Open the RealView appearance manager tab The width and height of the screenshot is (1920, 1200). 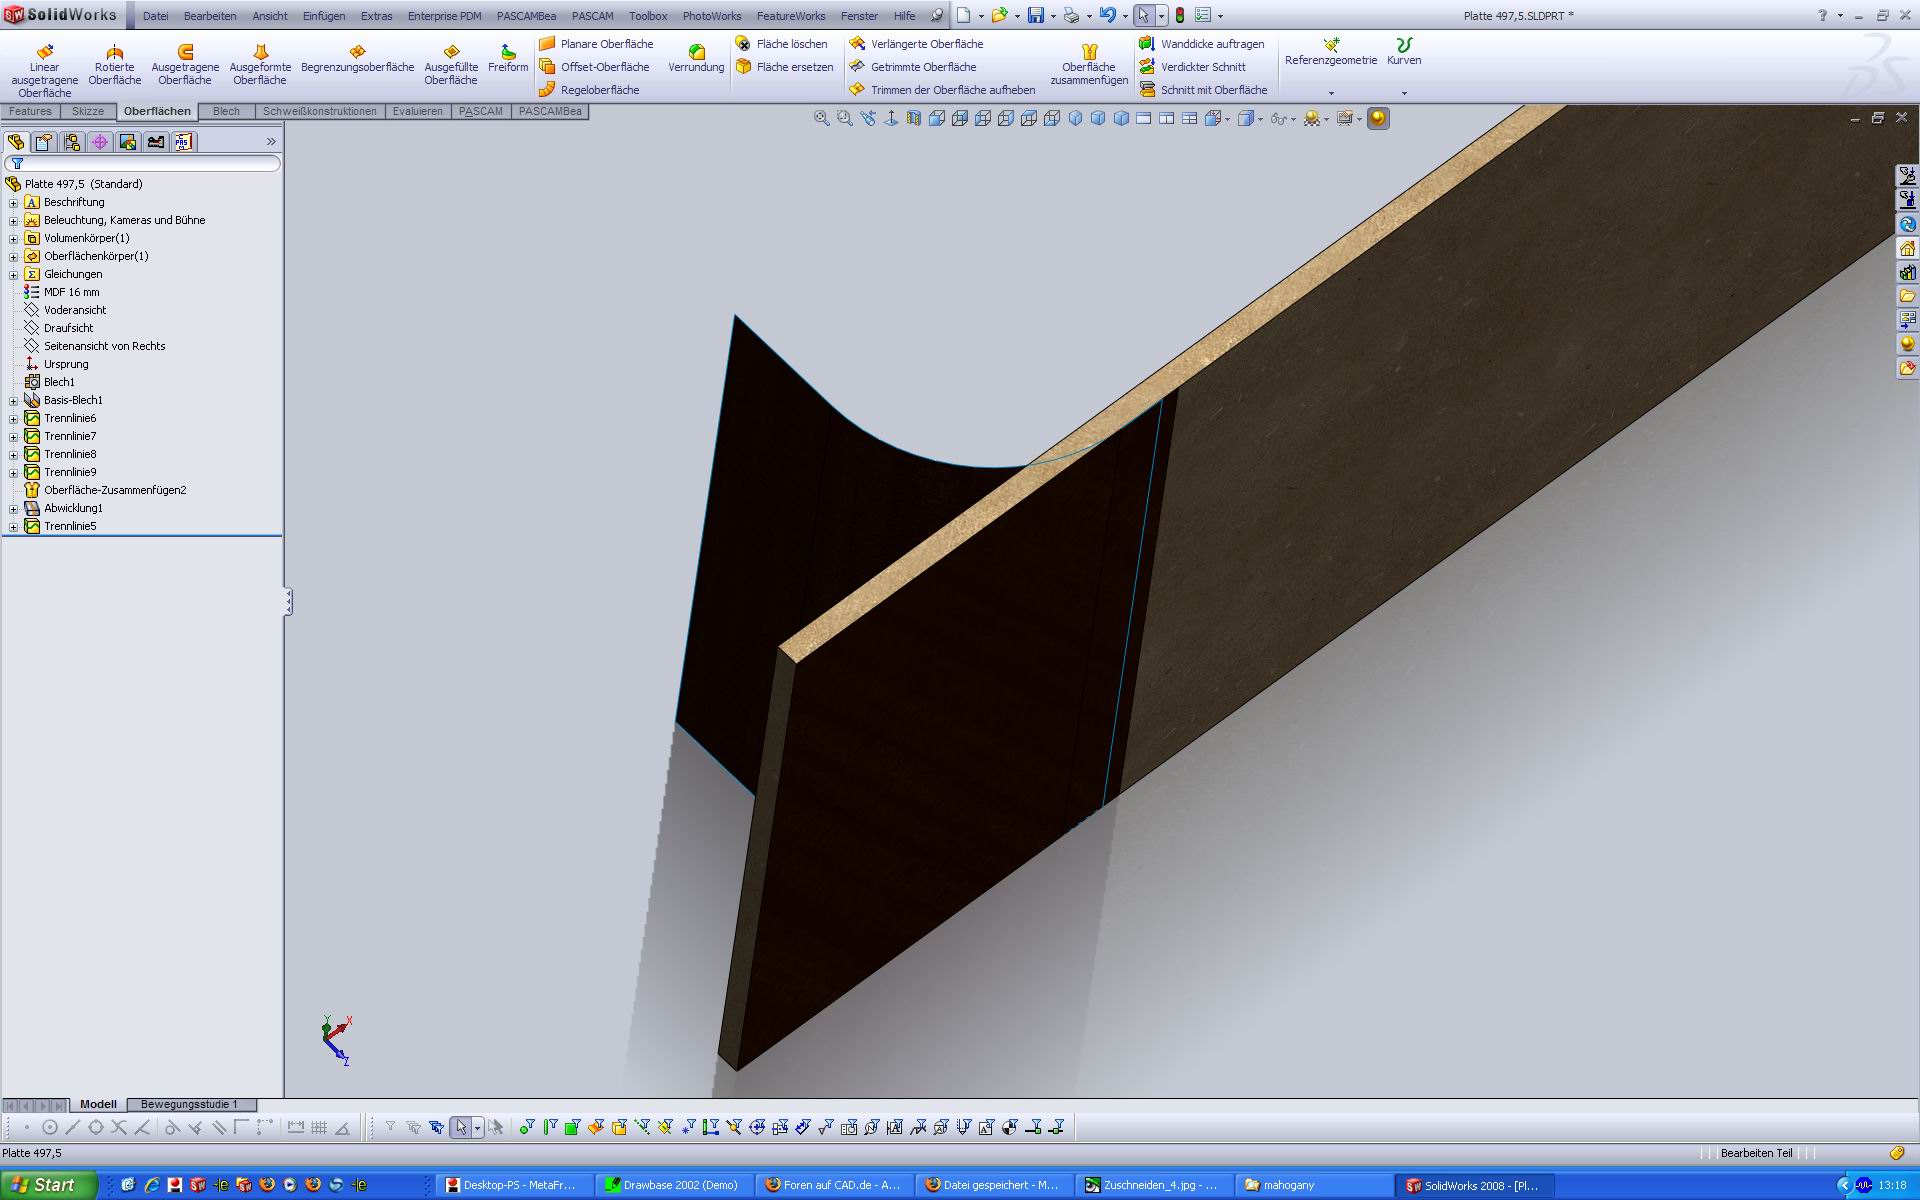(x=128, y=142)
